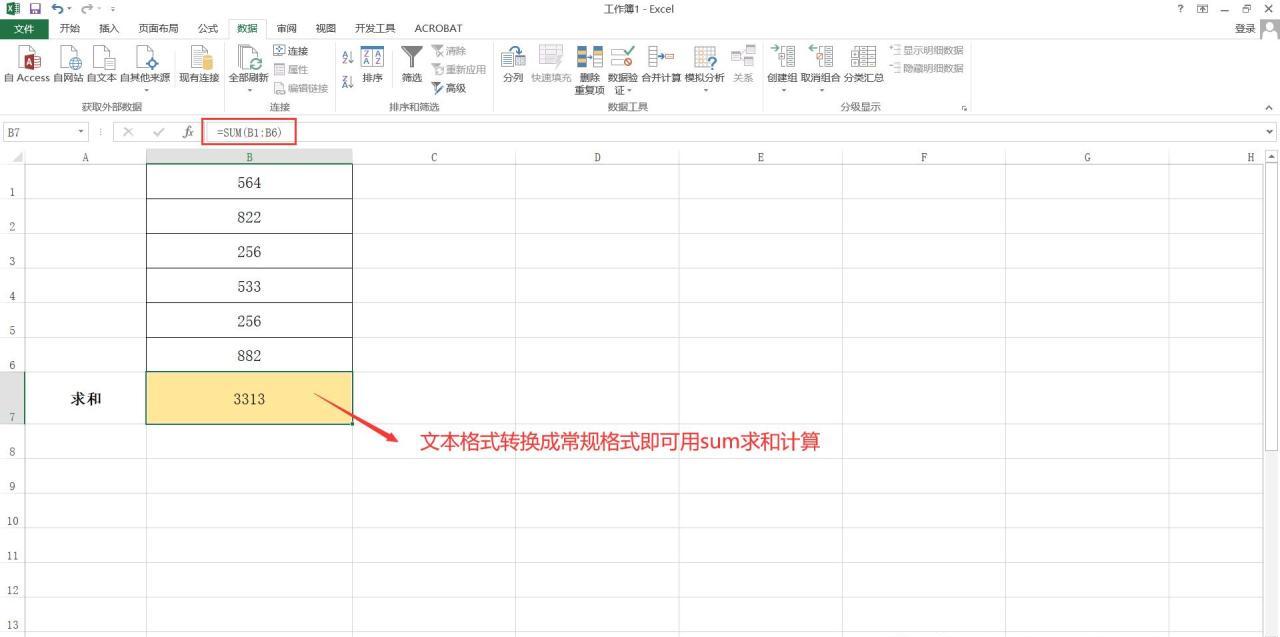Select column B header
Viewport: 1280px width, 637px height.
pyautogui.click(x=249, y=157)
